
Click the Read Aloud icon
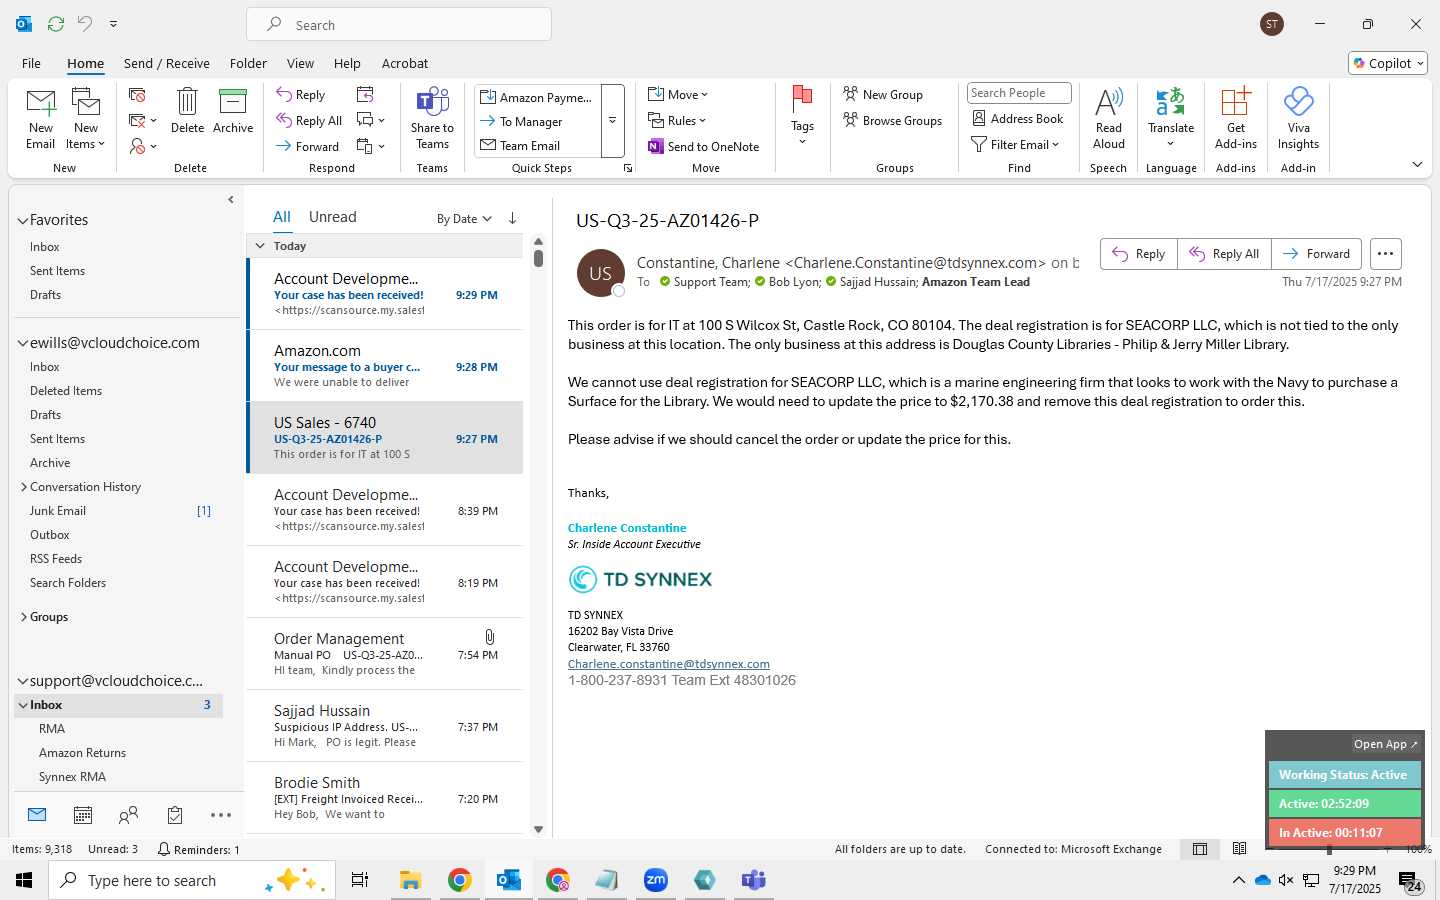tap(1109, 102)
